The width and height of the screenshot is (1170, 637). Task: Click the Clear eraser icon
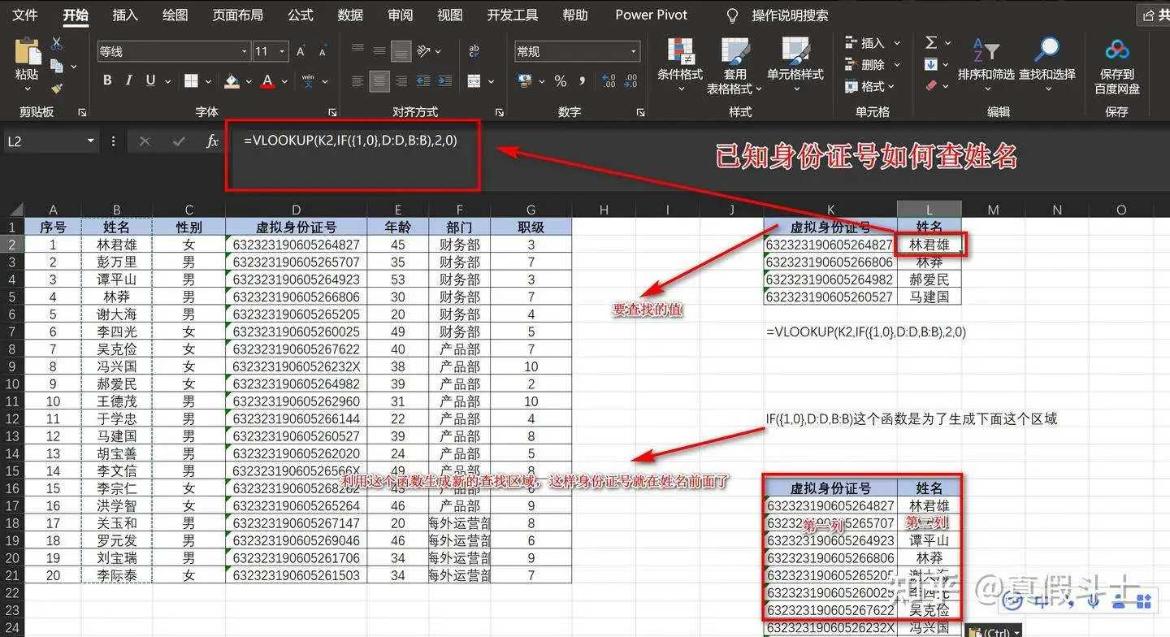(x=931, y=86)
